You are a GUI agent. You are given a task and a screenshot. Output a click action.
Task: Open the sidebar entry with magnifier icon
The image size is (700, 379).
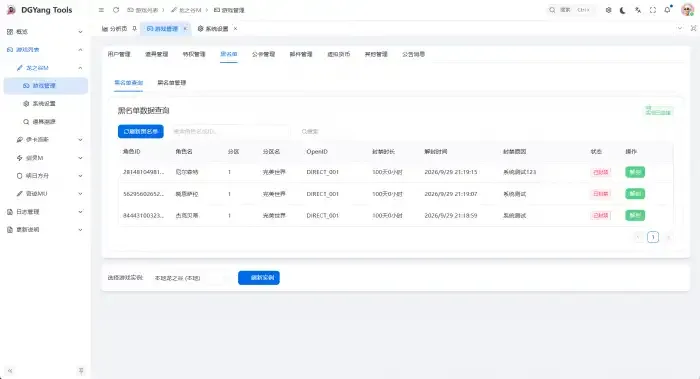45,121
